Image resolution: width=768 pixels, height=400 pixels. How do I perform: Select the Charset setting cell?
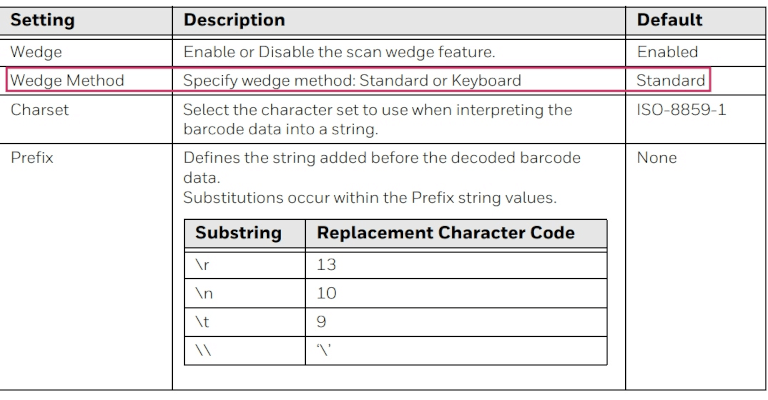click(40, 110)
